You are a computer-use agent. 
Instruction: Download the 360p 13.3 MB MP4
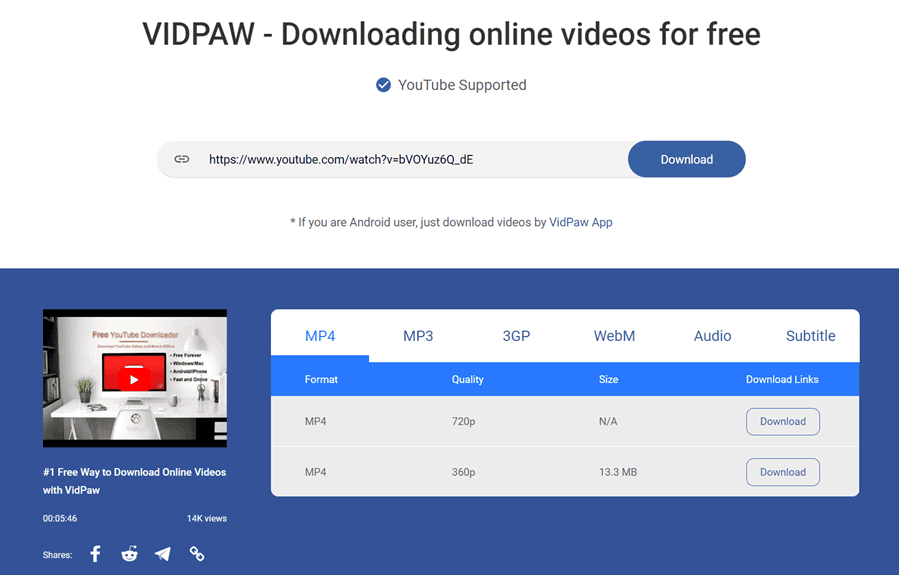(783, 472)
